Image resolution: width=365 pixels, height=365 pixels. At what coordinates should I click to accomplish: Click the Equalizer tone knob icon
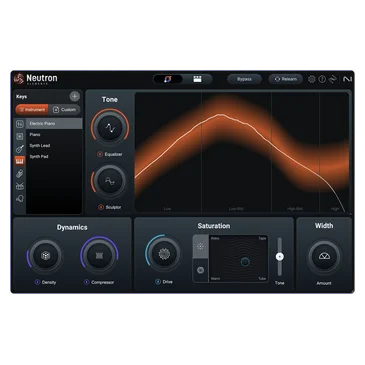point(110,128)
